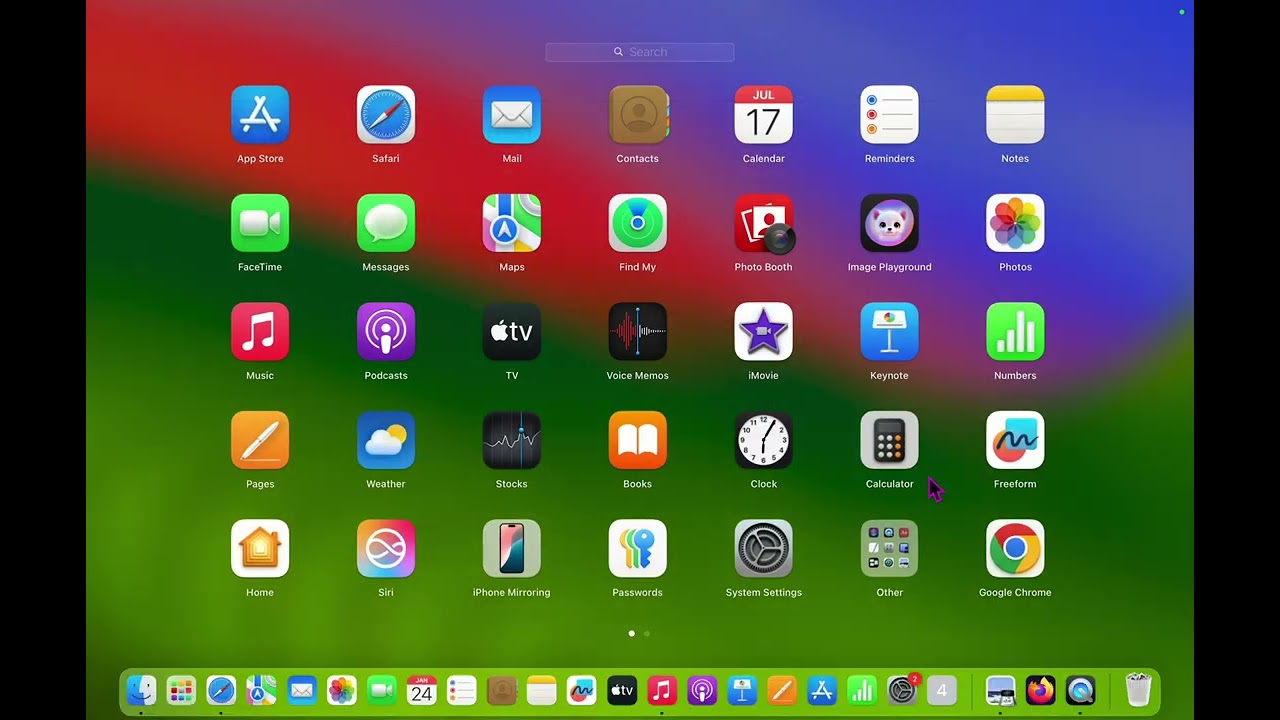Image resolution: width=1280 pixels, height=720 pixels.
Task: Launch the Passwords app
Action: [638, 549]
